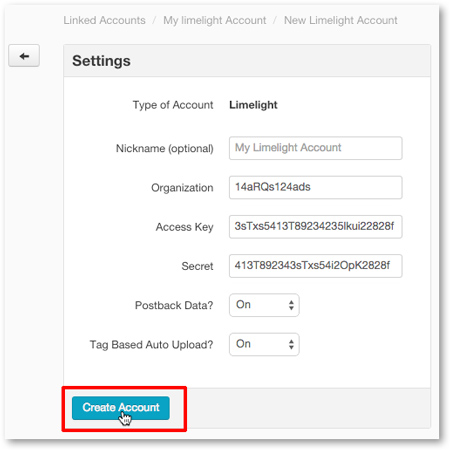
Task: Navigate to My limelight Account breadcrumb
Action: (x=215, y=20)
